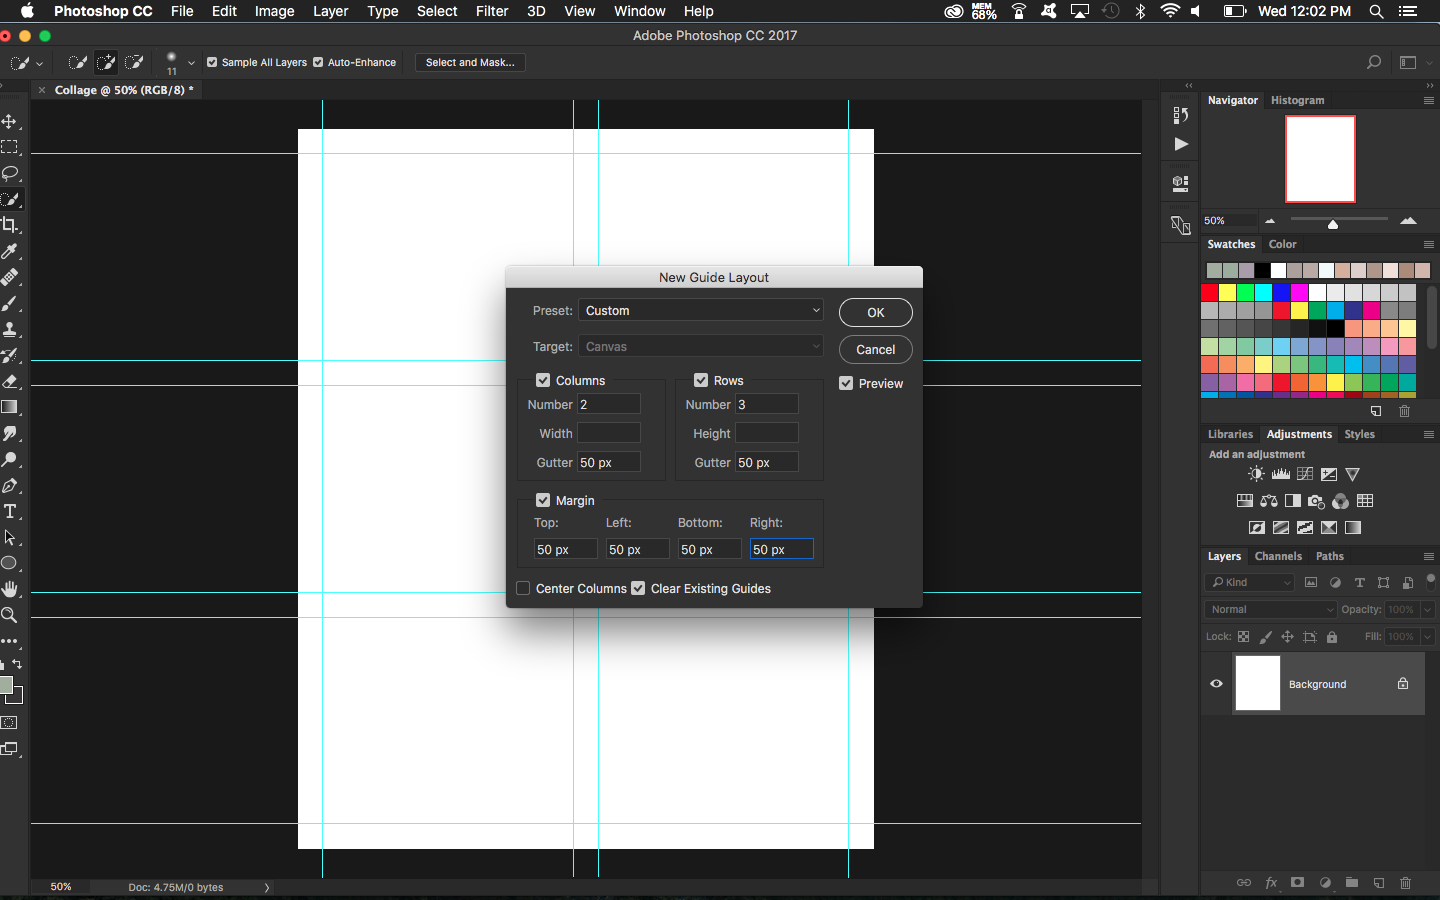Toggle the Columns checkbox
Viewport: 1440px width, 900px height.
point(543,380)
